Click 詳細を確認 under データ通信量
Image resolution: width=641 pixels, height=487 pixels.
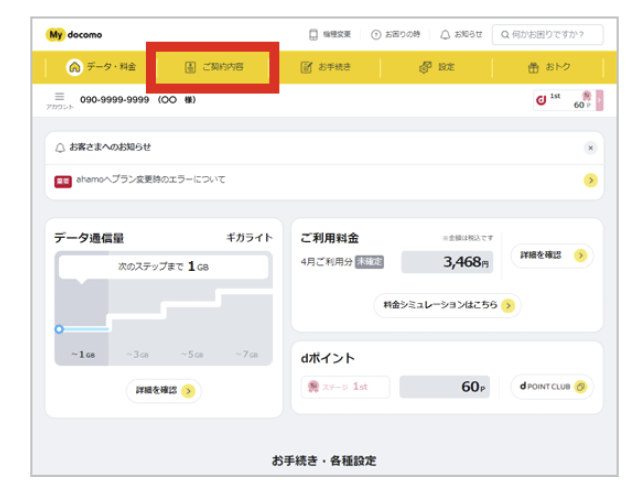(x=164, y=391)
